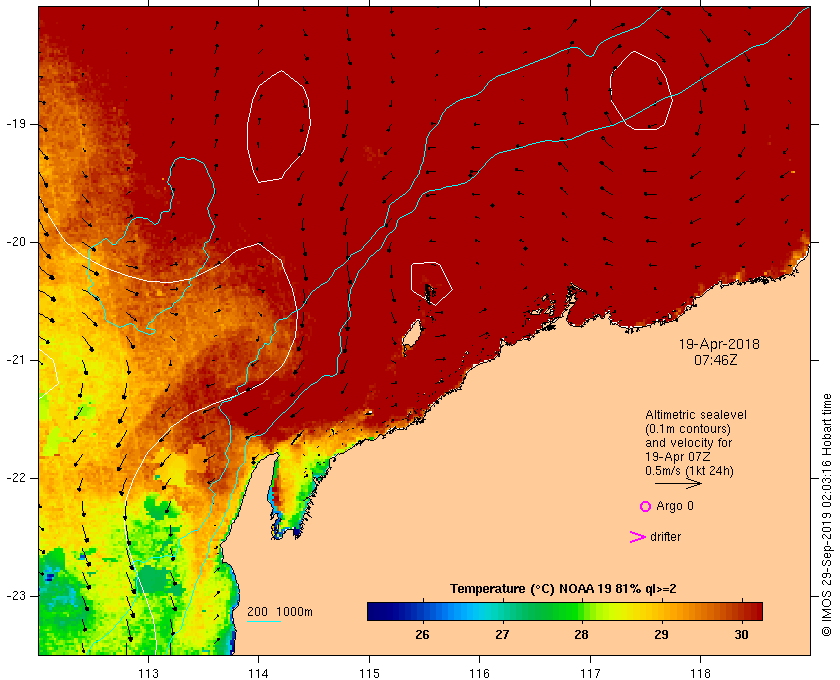840x680 pixels.
Task: Click the latitude axis label -20
Action: pyautogui.click(x=16, y=242)
